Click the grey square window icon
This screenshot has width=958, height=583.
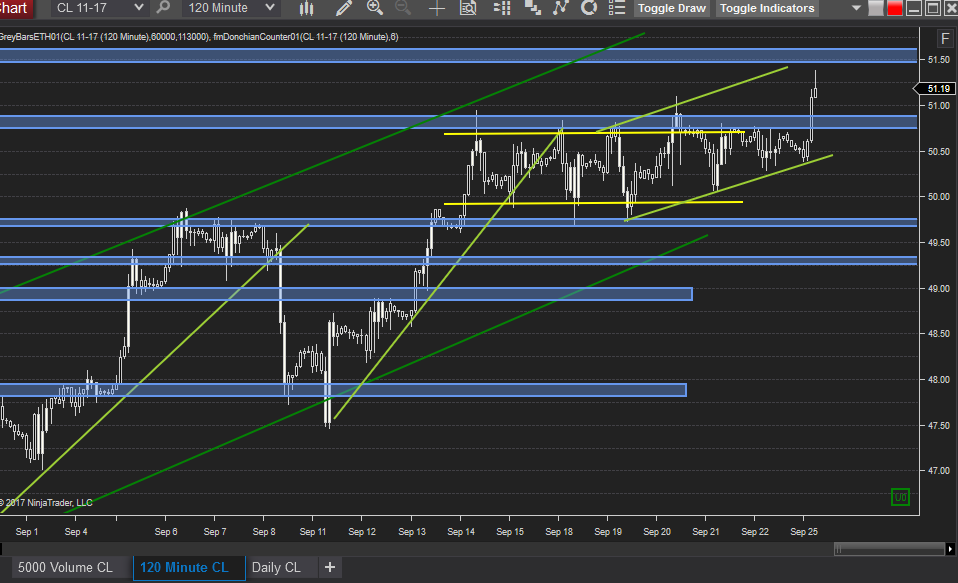point(876,8)
